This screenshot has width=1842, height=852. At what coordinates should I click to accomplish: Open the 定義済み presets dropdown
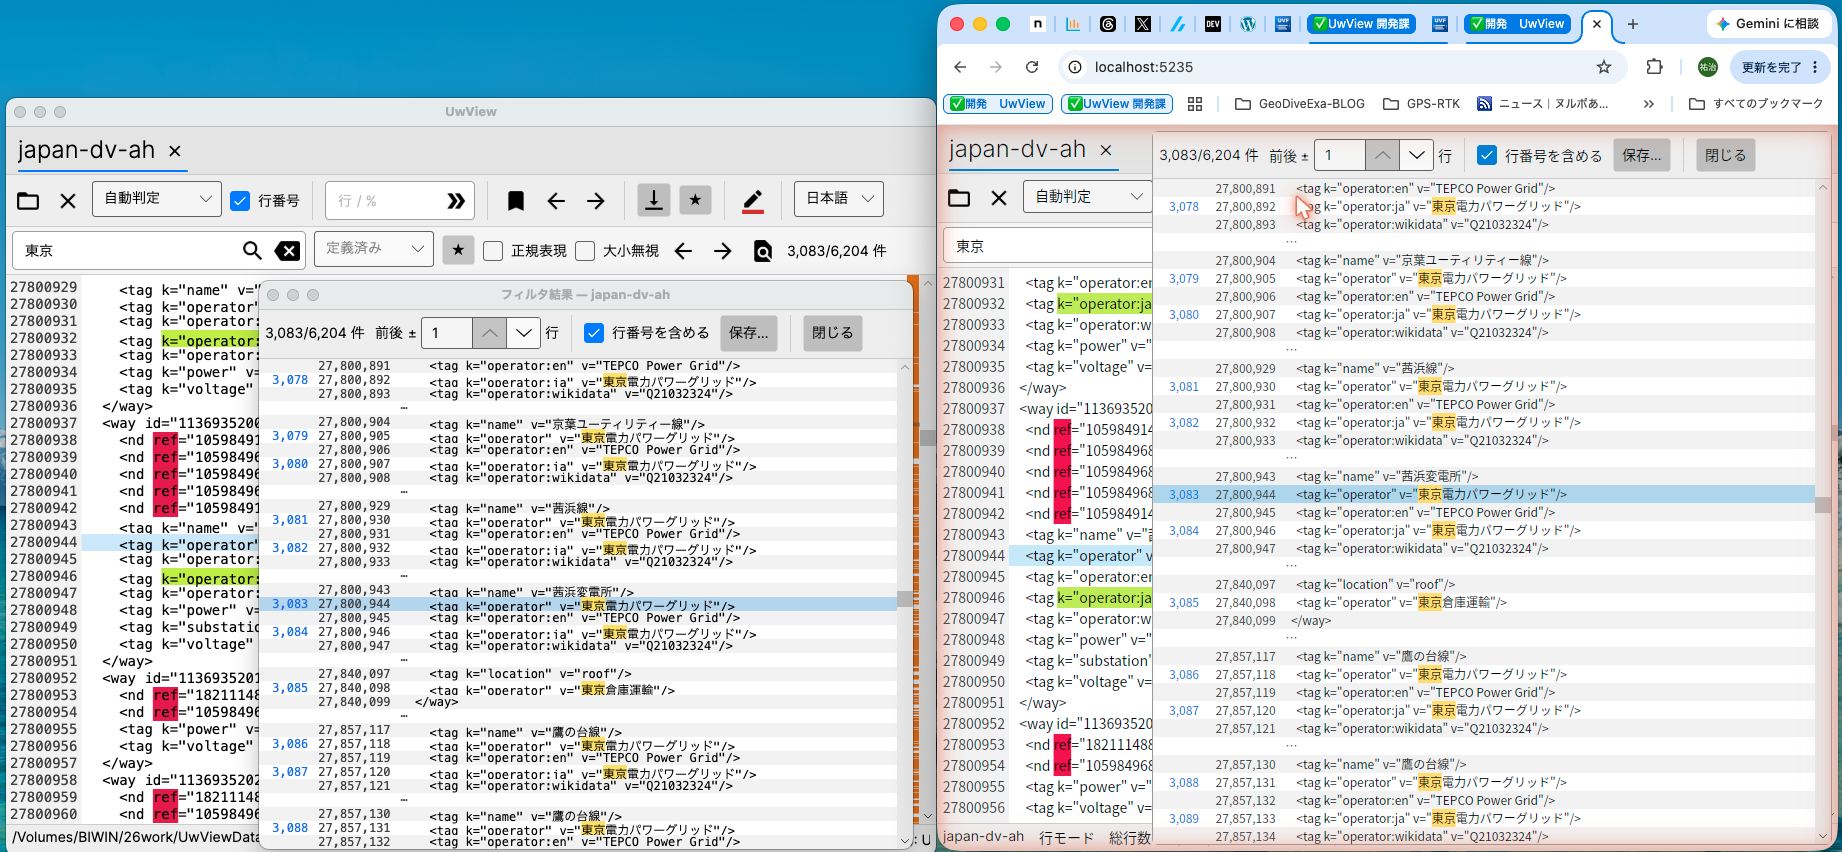pyautogui.click(x=374, y=248)
